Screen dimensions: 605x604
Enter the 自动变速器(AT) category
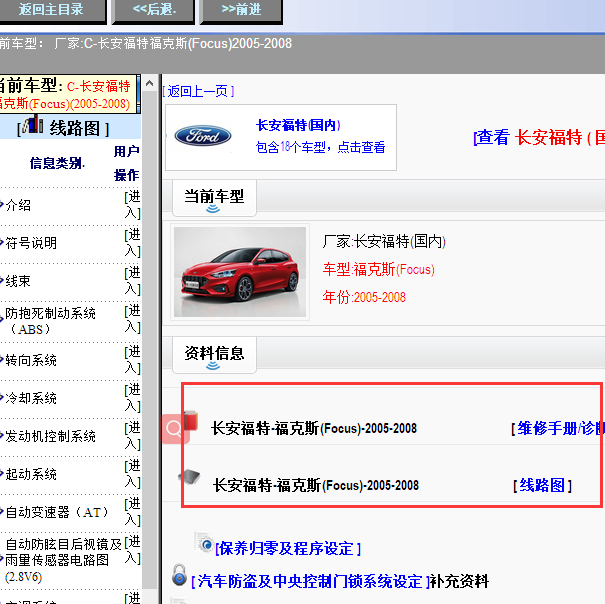[x=132, y=512]
